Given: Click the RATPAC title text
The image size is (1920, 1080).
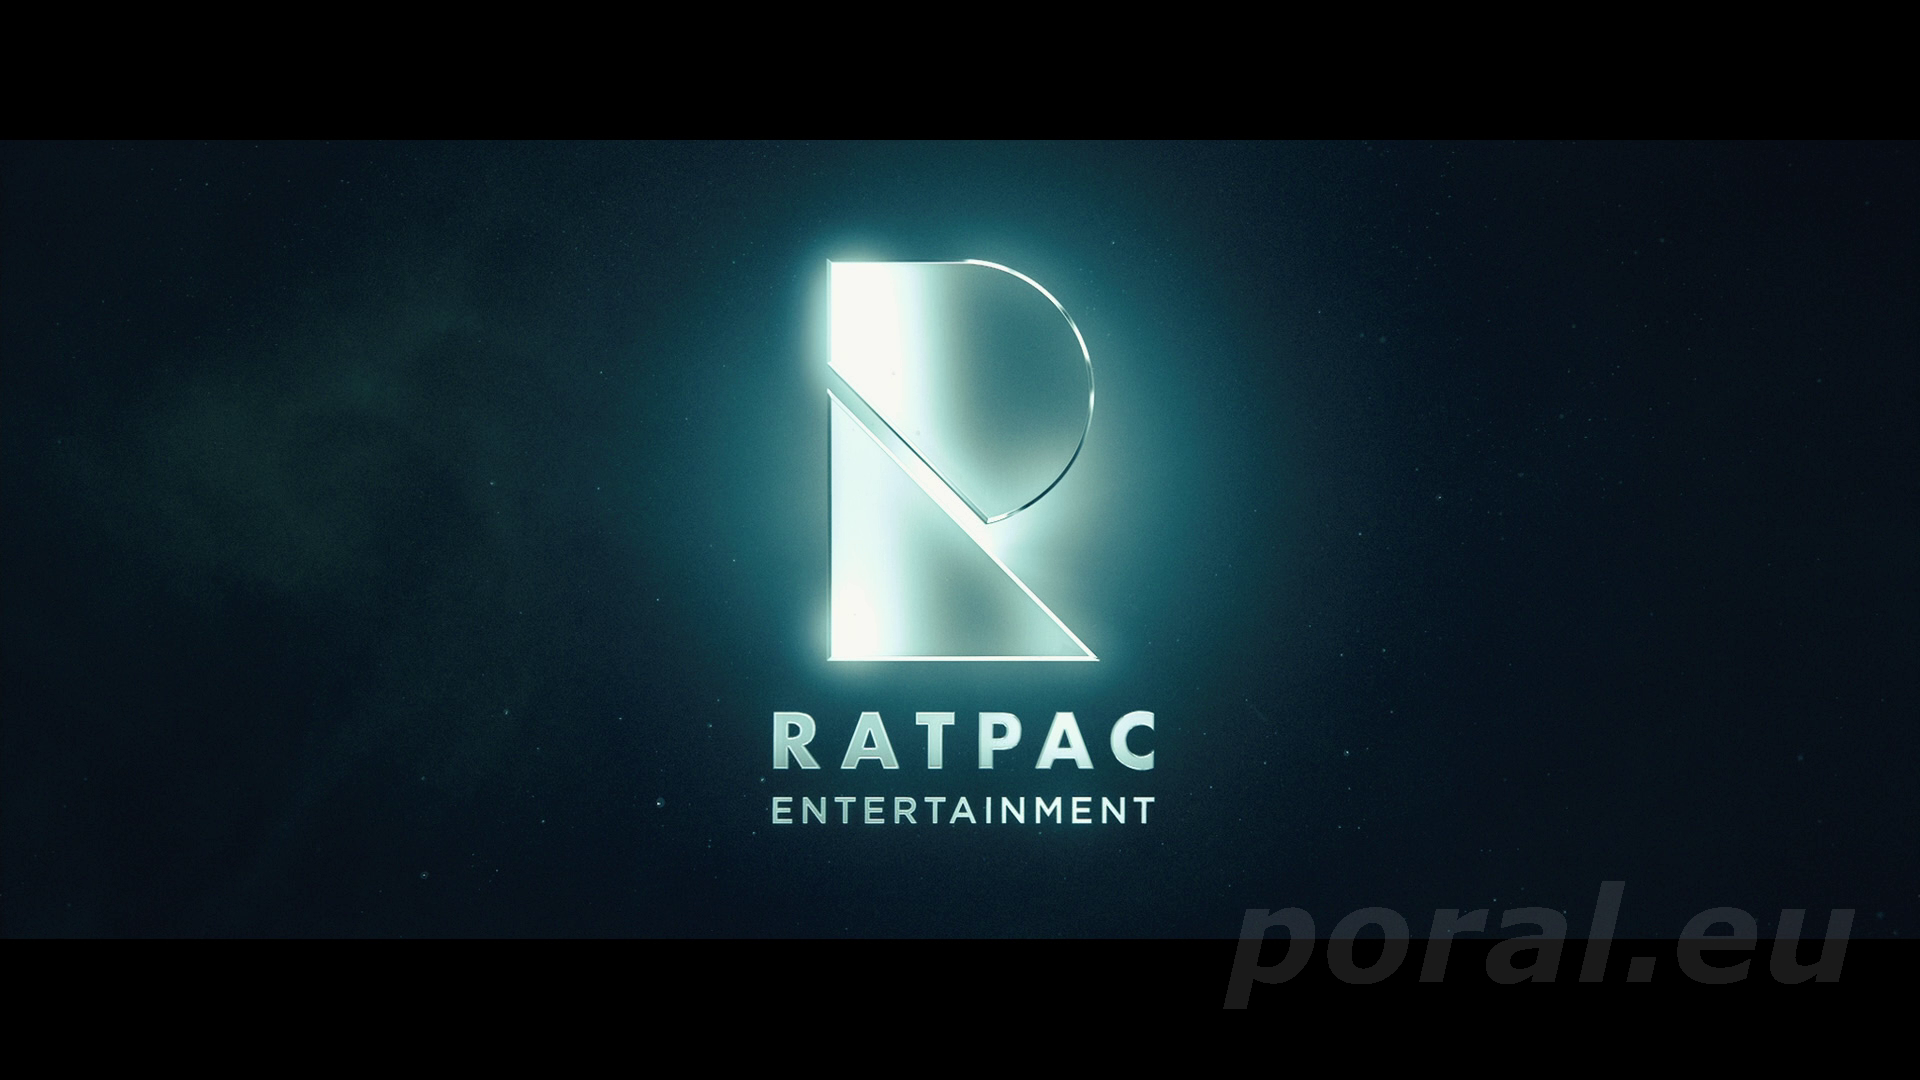Looking at the screenshot, I should [x=965, y=743].
